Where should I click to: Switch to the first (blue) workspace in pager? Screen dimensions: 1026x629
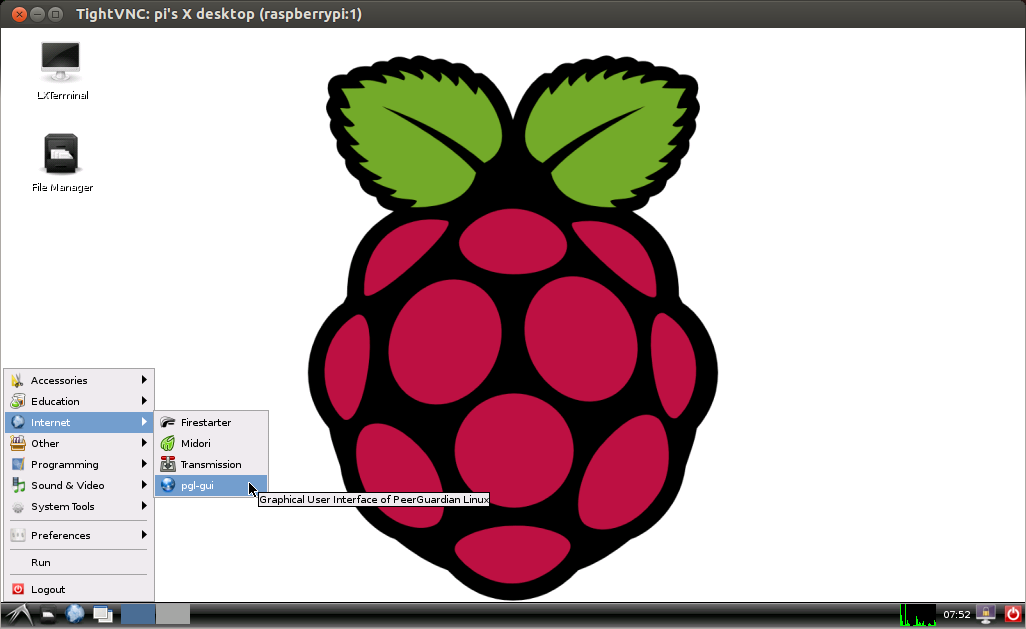[138, 614]
